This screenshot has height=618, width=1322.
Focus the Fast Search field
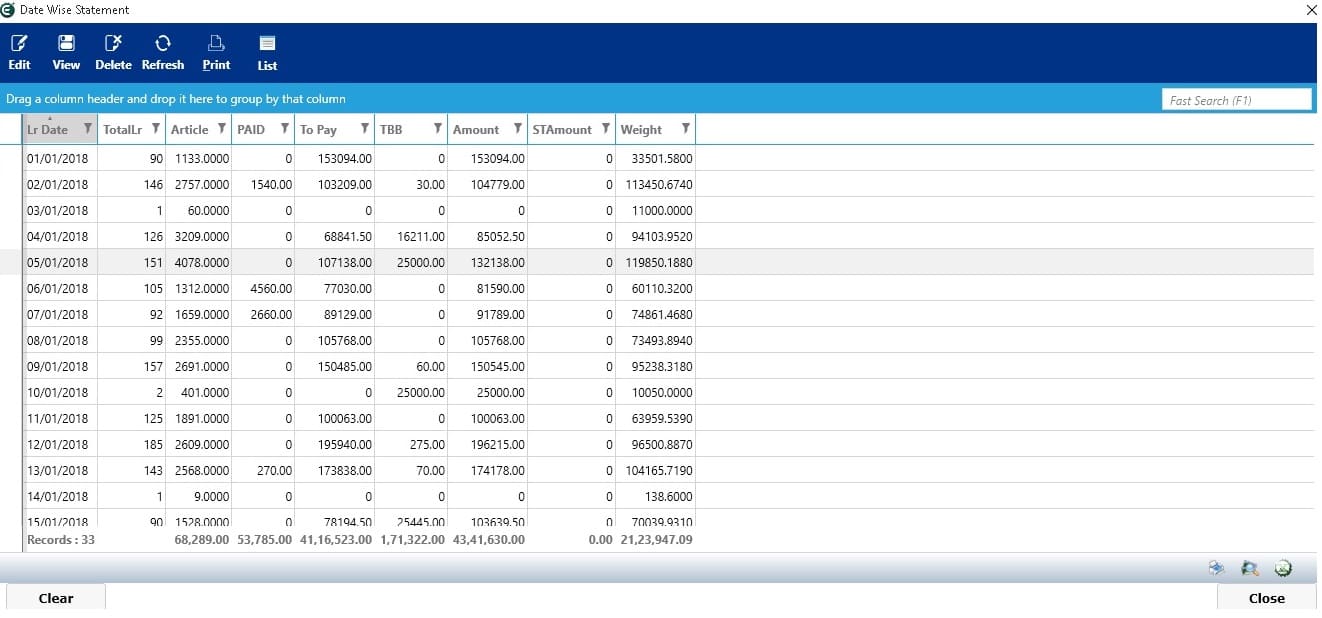coord(1237,100)
